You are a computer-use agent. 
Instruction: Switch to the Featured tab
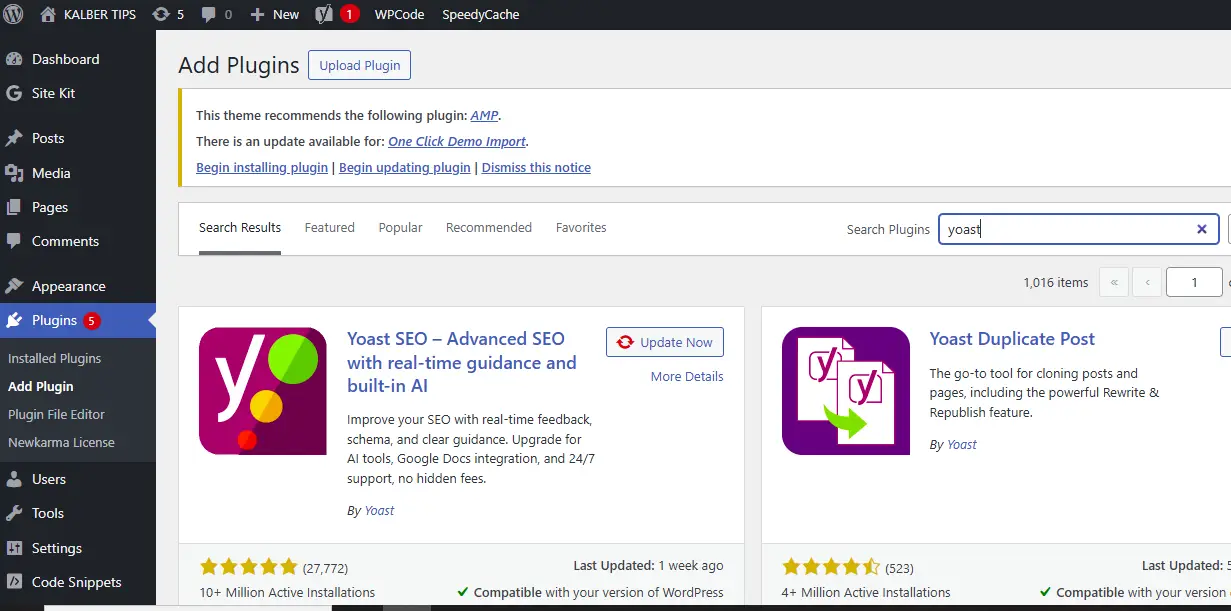tap(330, 227)
